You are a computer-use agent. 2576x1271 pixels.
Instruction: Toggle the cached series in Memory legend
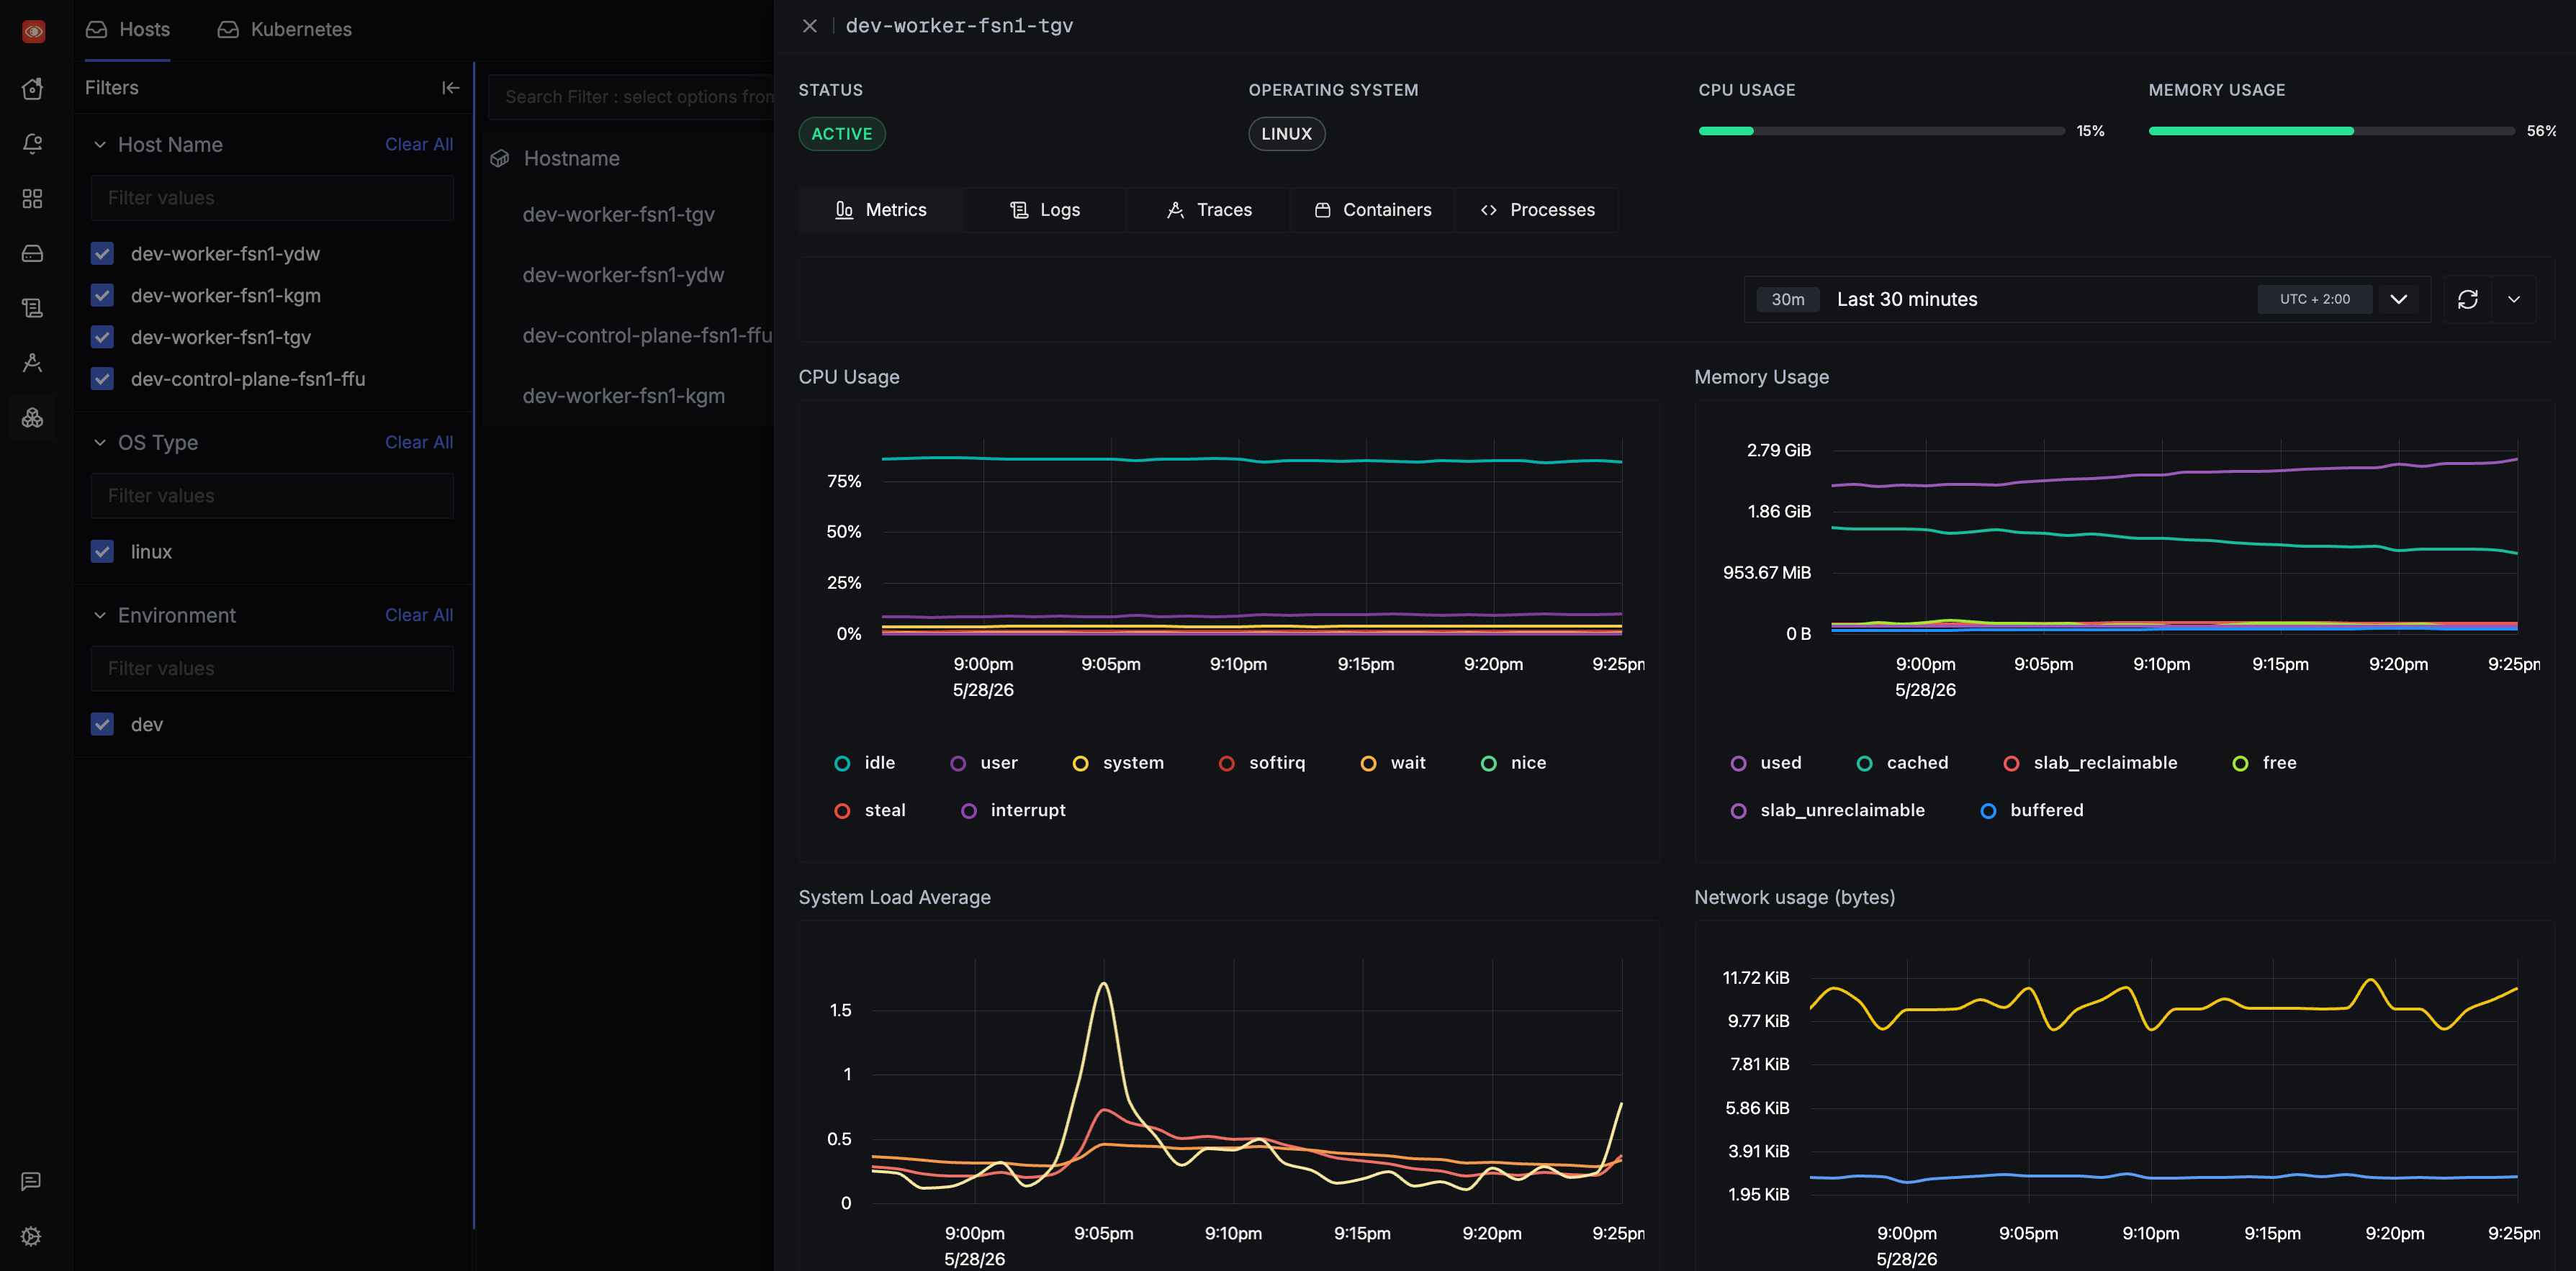1902,763
